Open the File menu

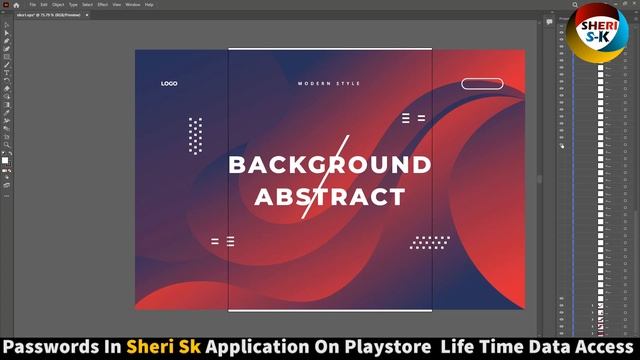click(33, 5)
